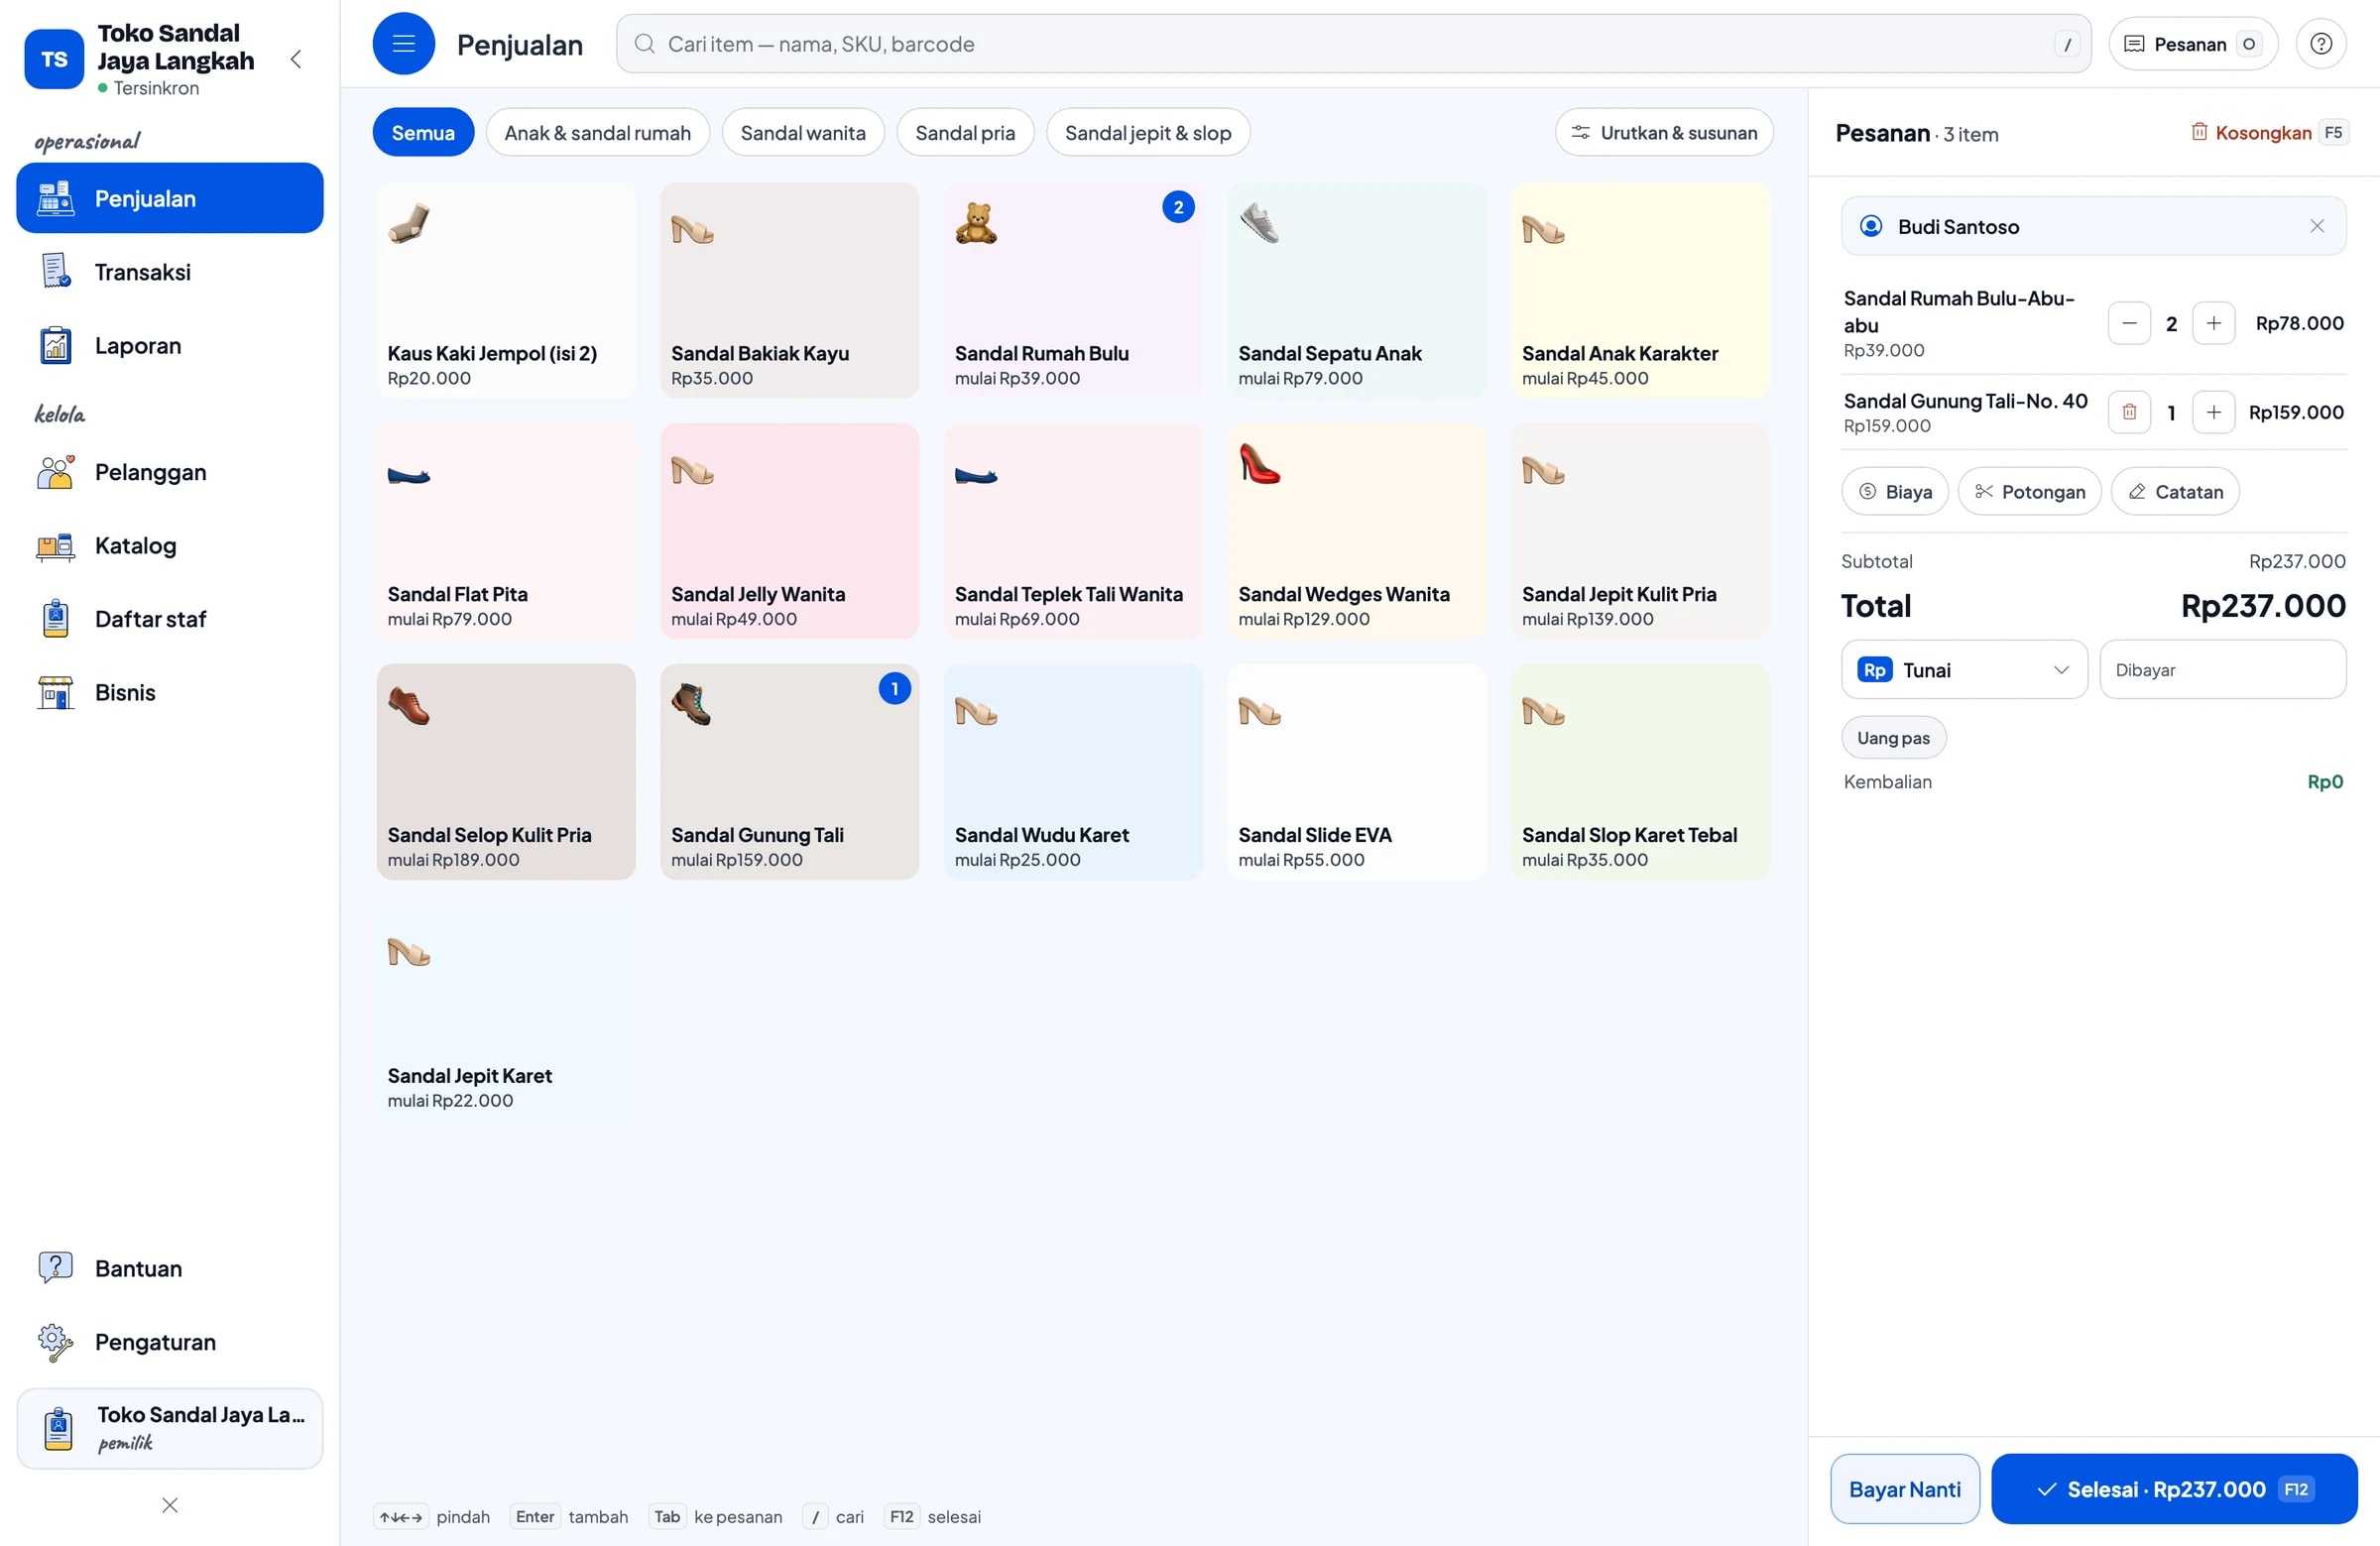
Task: Add Kaus Kaki Jempol product
Action: pyautogui.click(x=506, y=291)
